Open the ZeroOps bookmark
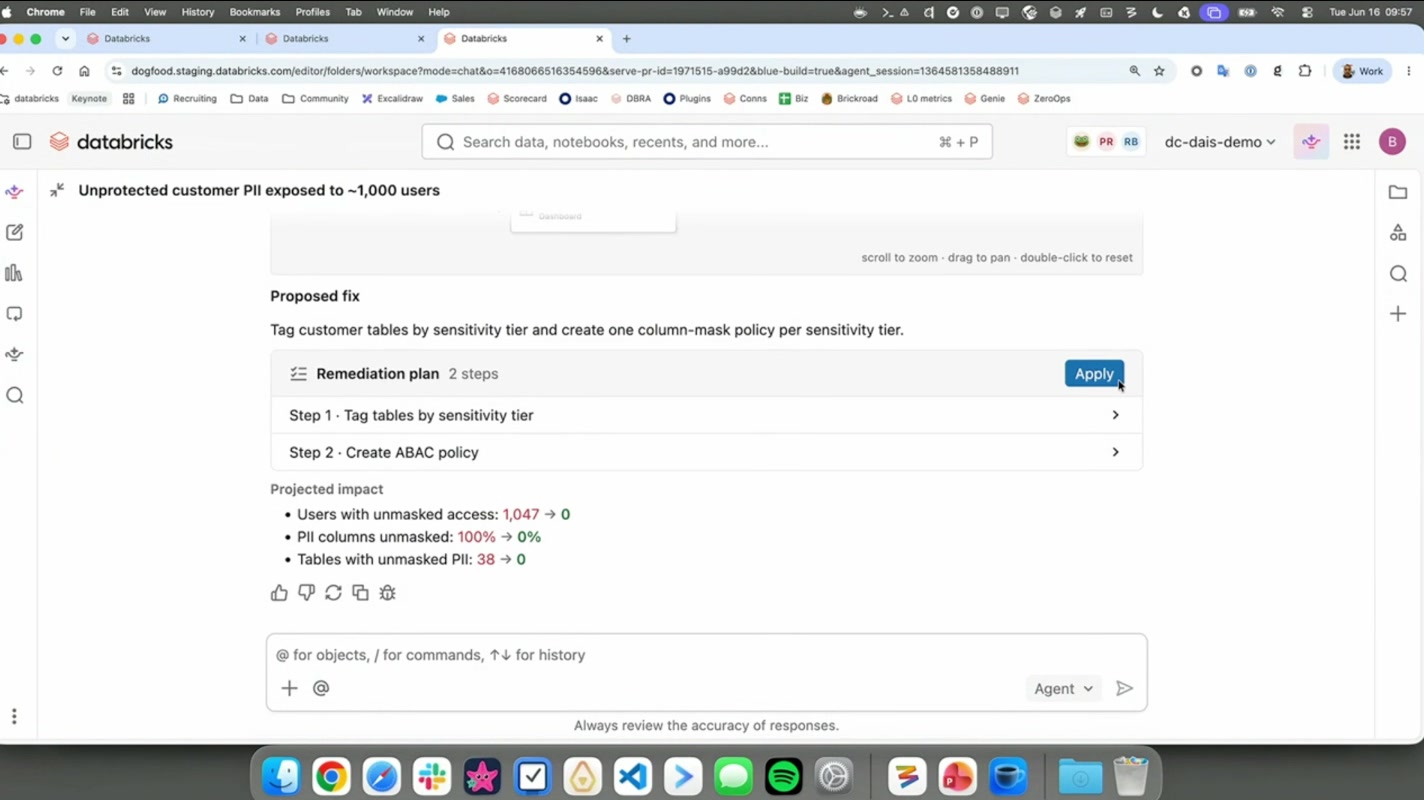 [1043, 99]
